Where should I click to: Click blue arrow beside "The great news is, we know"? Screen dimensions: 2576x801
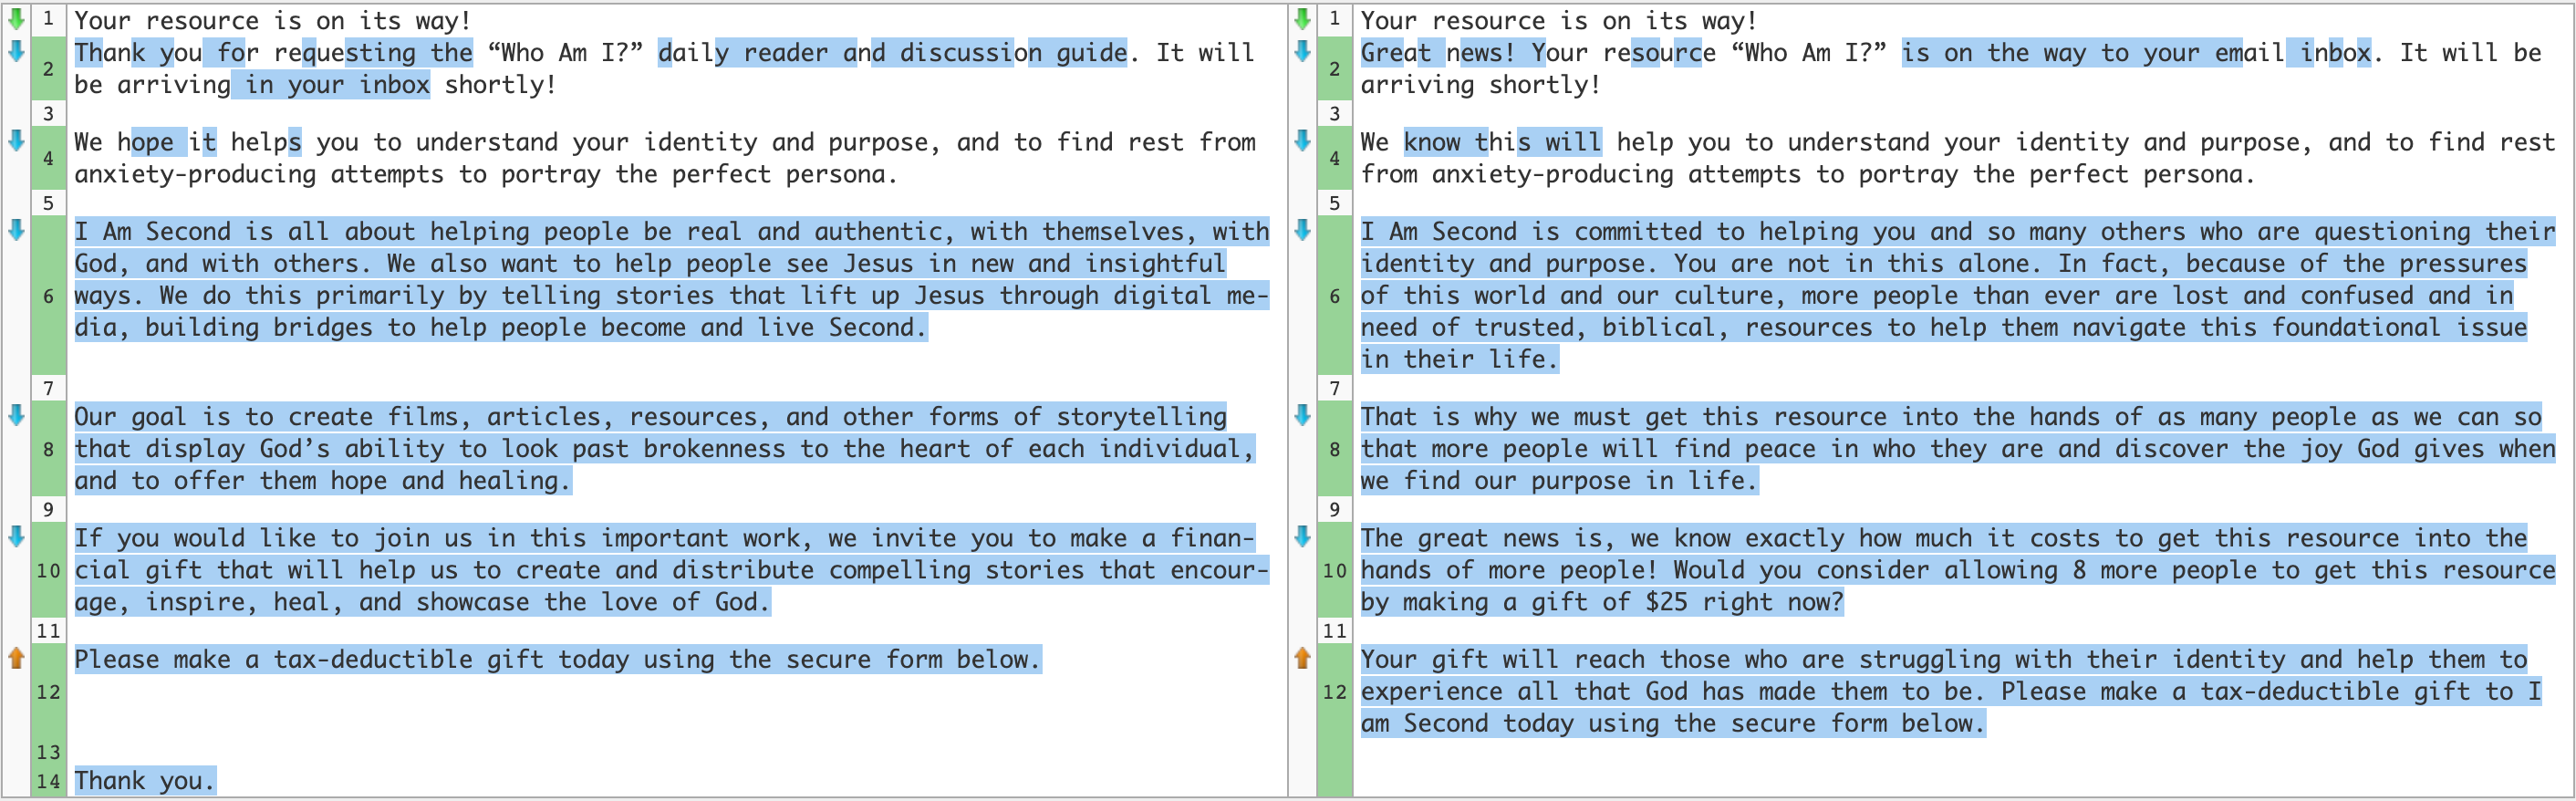1302,536
